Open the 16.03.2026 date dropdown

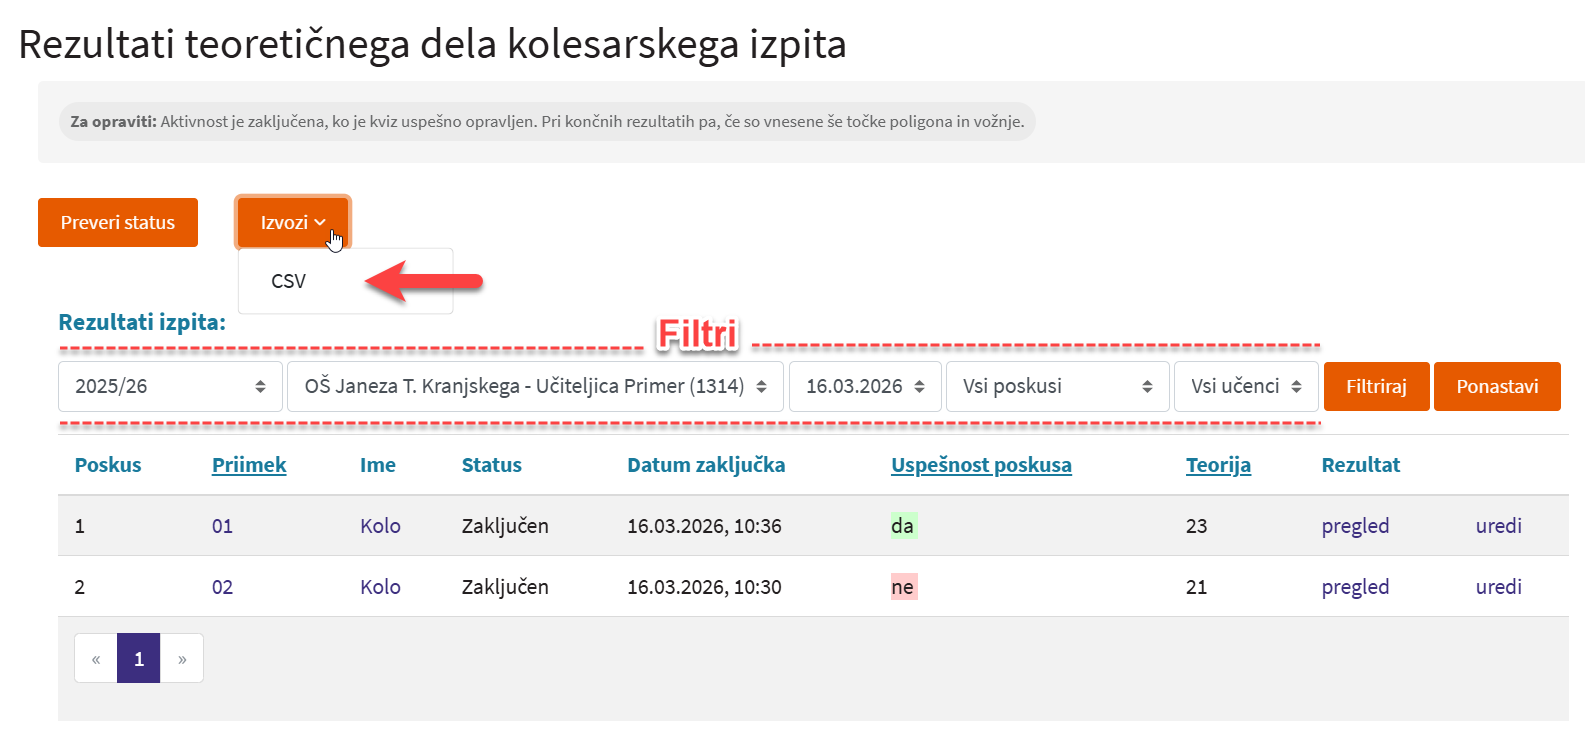[865, 386]
